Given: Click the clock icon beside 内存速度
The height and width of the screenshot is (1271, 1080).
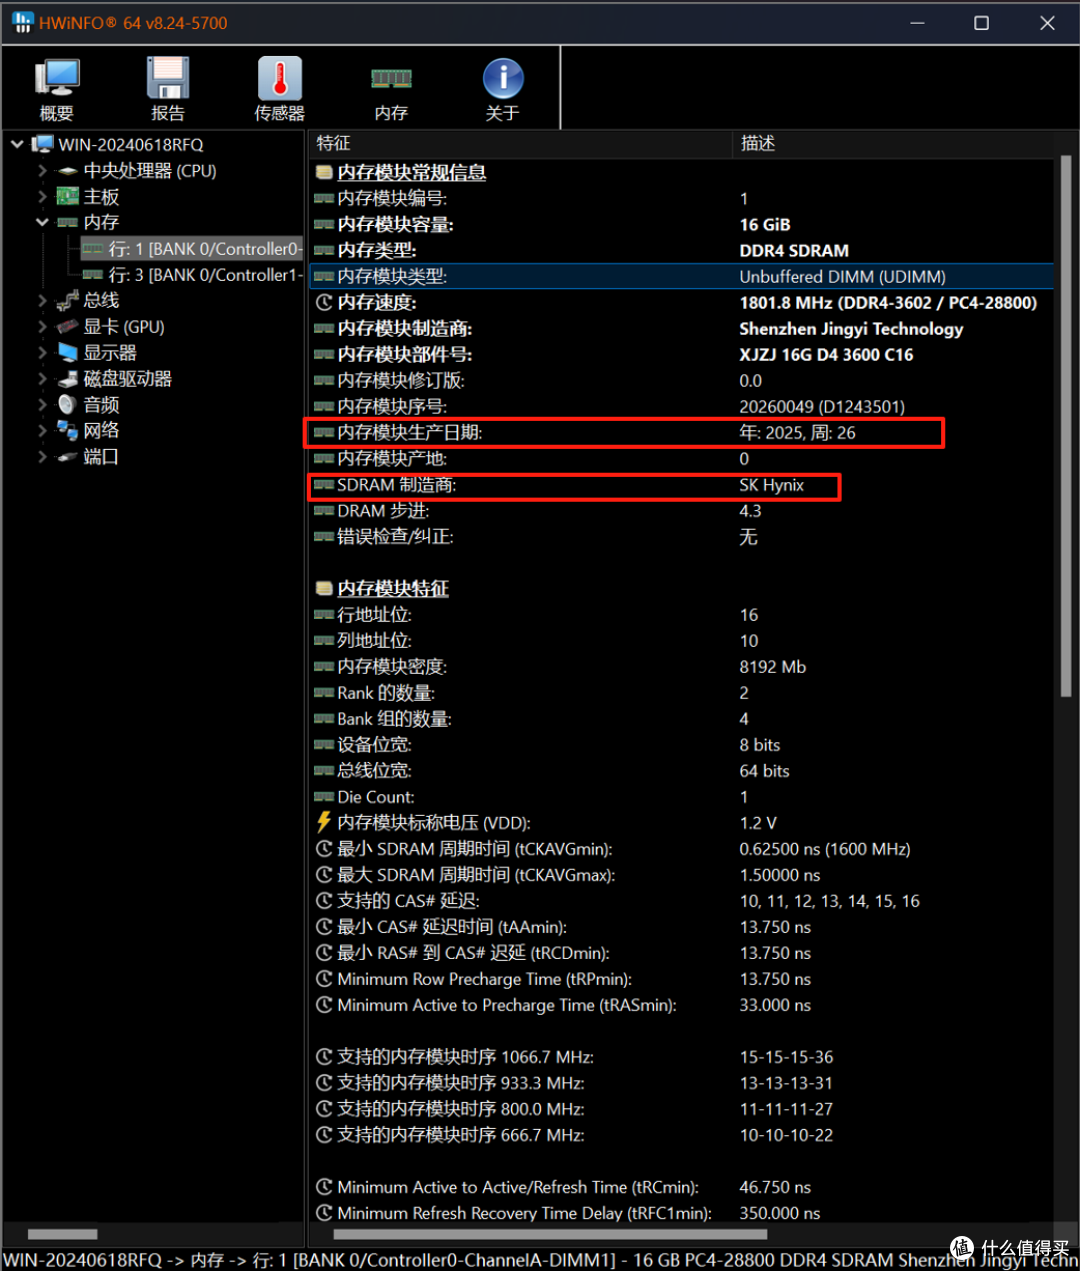Looking at the screenshot, I should 324,302.
